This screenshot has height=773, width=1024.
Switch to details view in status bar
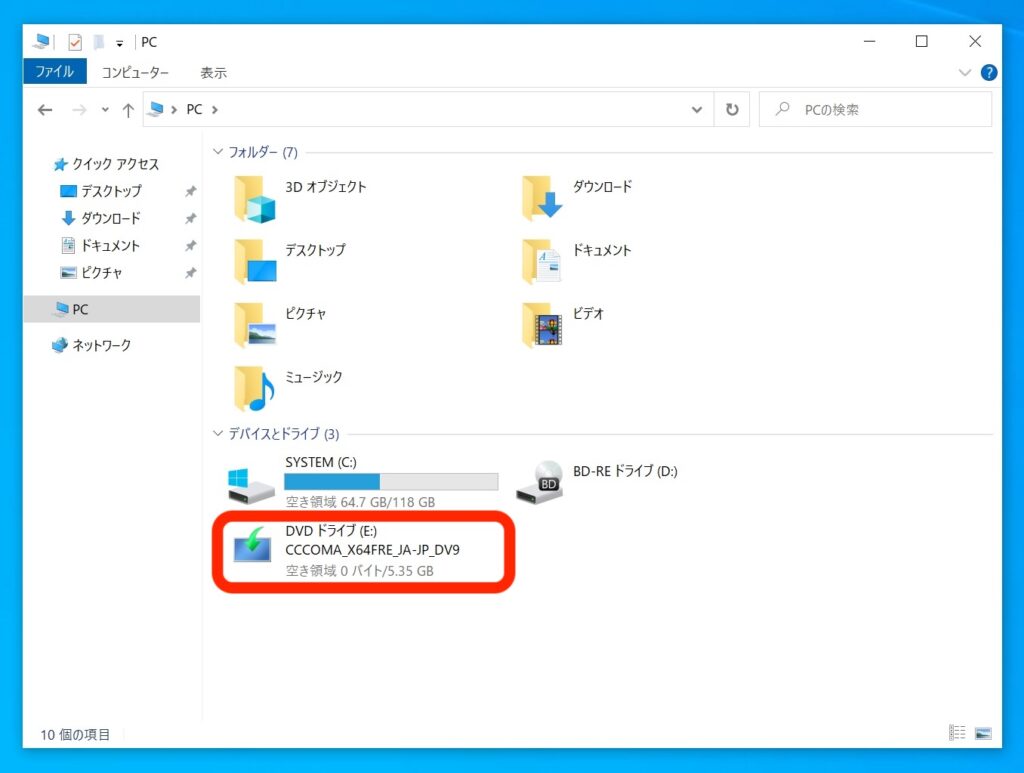(957, 733)
